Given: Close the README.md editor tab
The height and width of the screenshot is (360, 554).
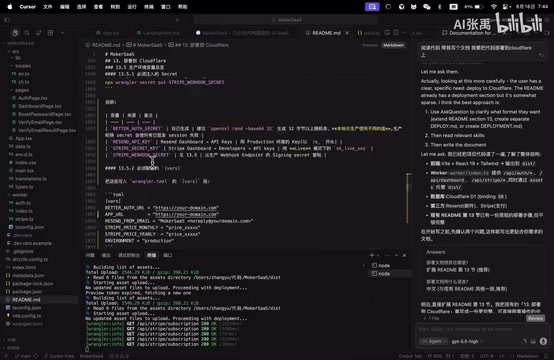Looking at the screenshot, I should pyautogui.click(x=347, y=33).
